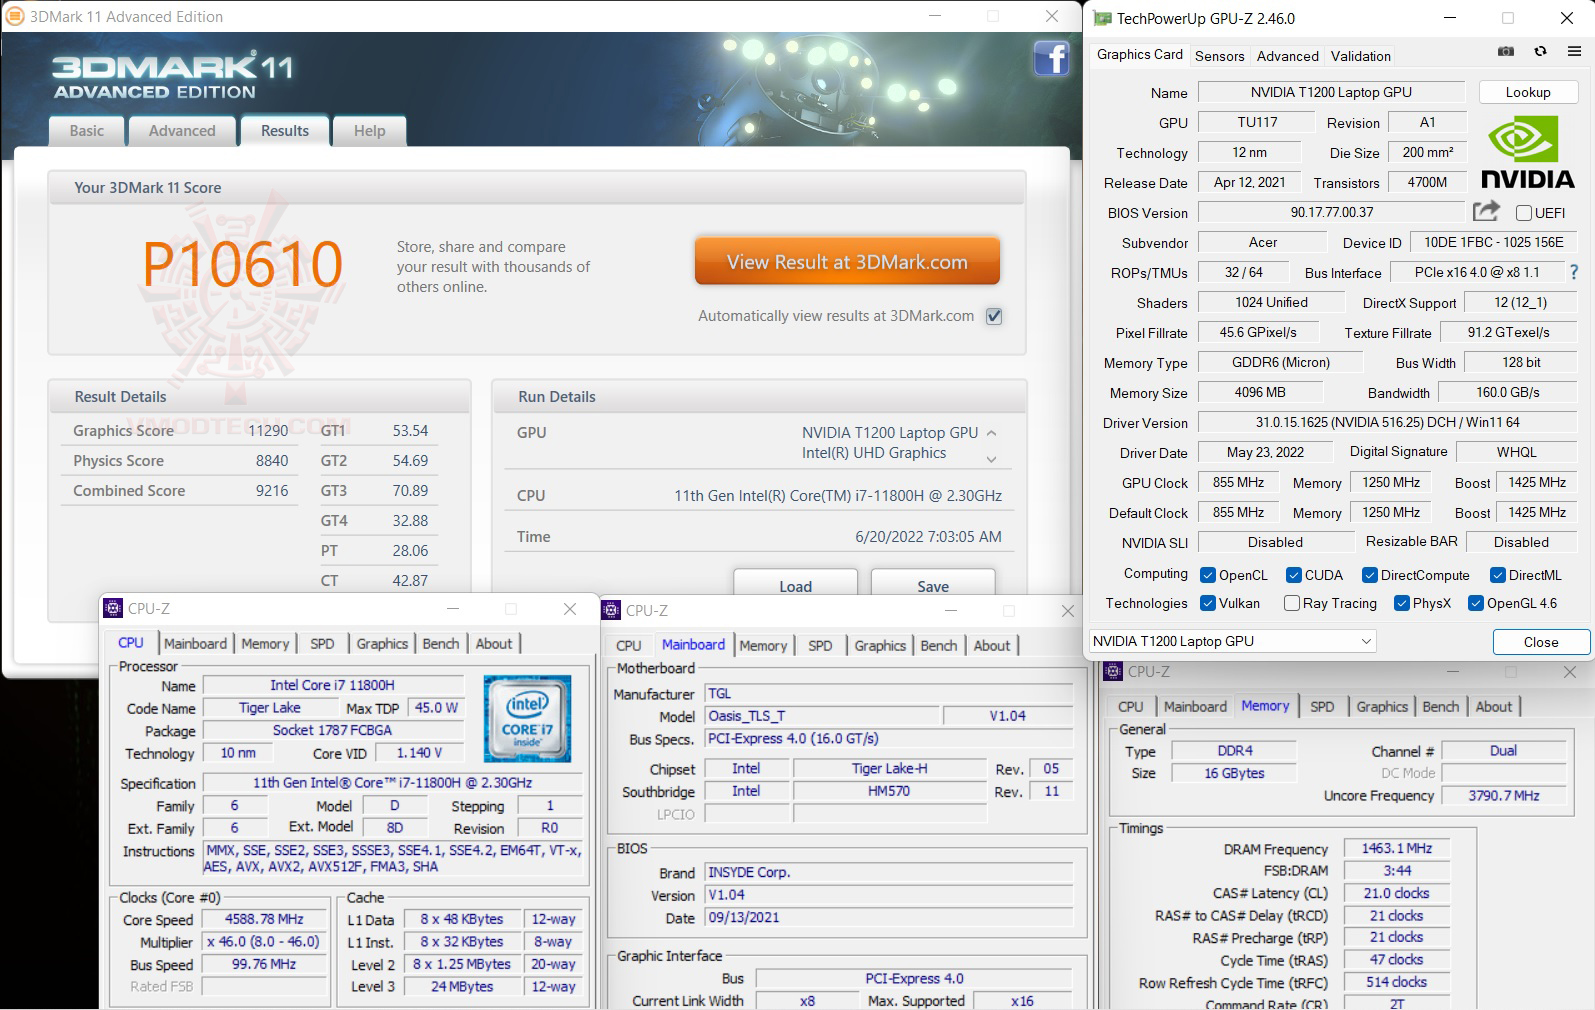Toggle the OpenGL 4.6 checkbox

(1476, 603)
